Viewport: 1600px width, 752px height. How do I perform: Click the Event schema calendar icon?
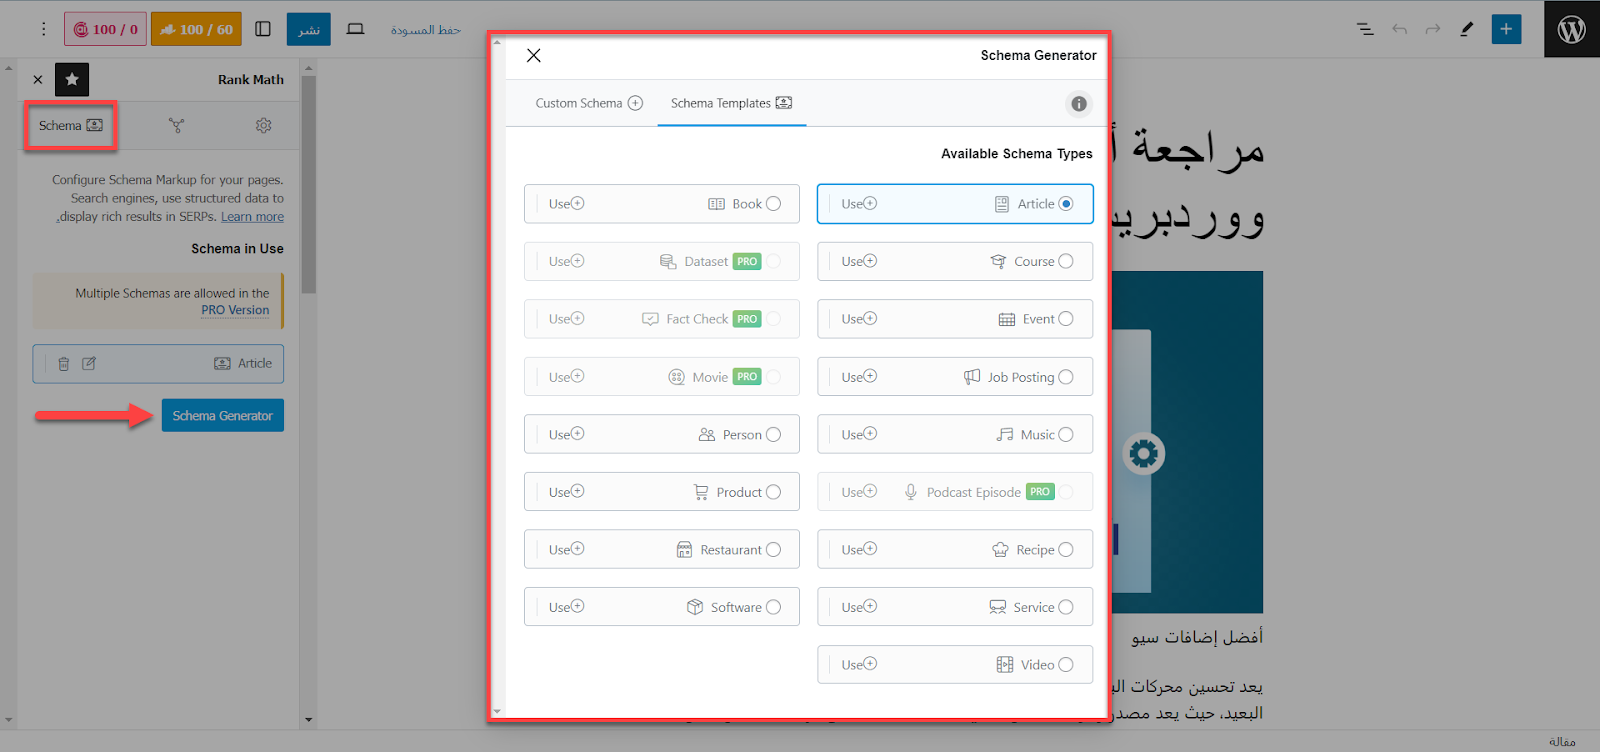(1007, 319)
